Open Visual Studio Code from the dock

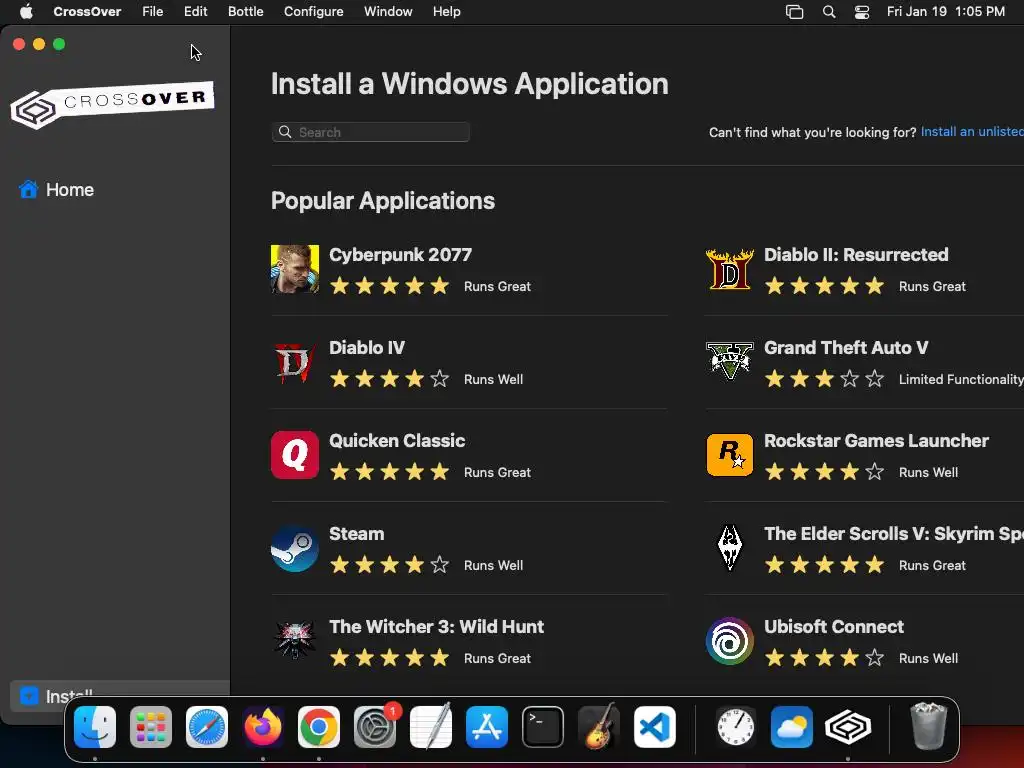tap(654, 727)
